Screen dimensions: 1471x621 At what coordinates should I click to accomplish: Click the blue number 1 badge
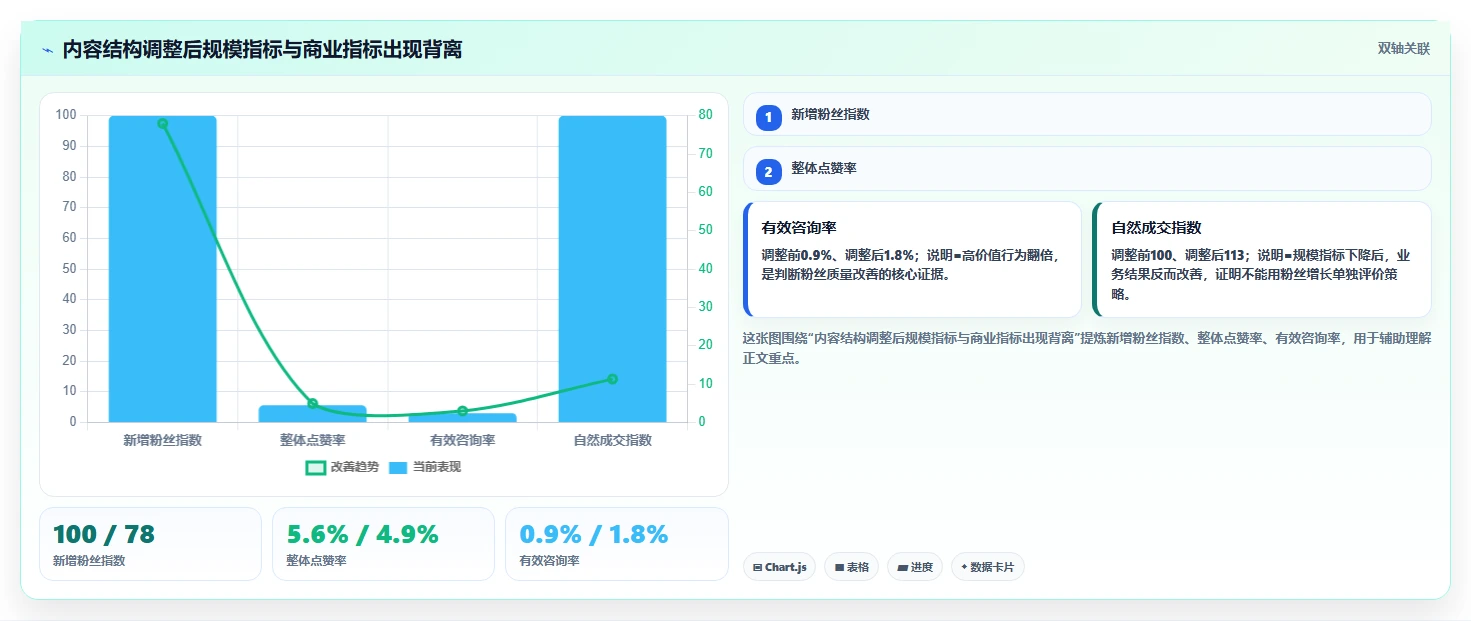coord(768,118)
